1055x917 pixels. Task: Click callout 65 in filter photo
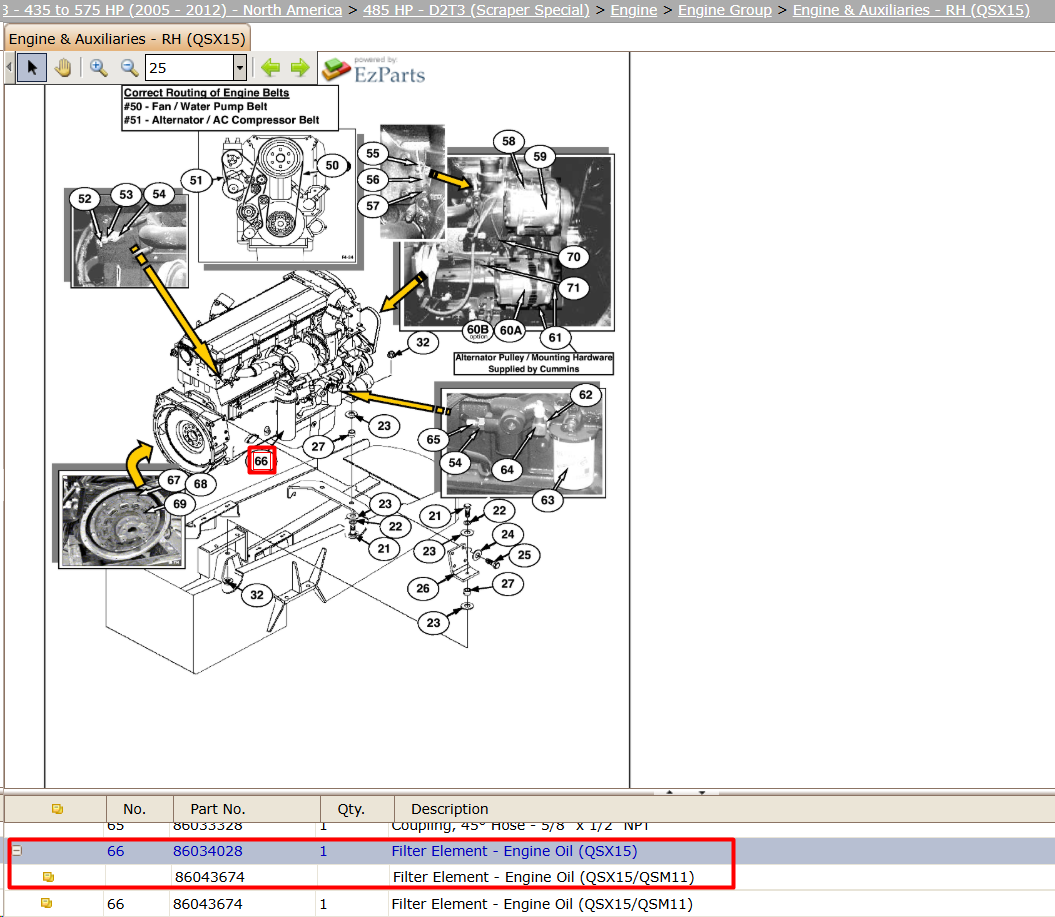[433, 440]
